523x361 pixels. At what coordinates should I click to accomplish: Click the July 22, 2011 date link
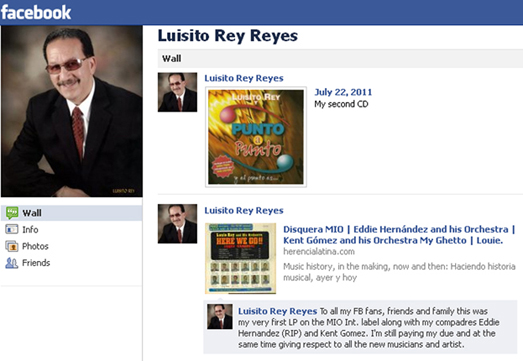343,92
